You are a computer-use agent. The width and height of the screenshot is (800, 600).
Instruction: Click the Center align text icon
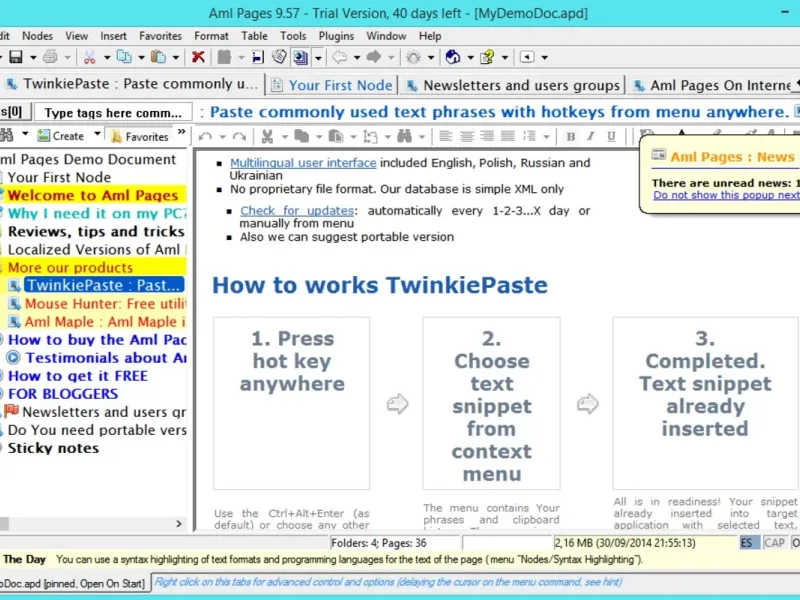click(466, 136)
